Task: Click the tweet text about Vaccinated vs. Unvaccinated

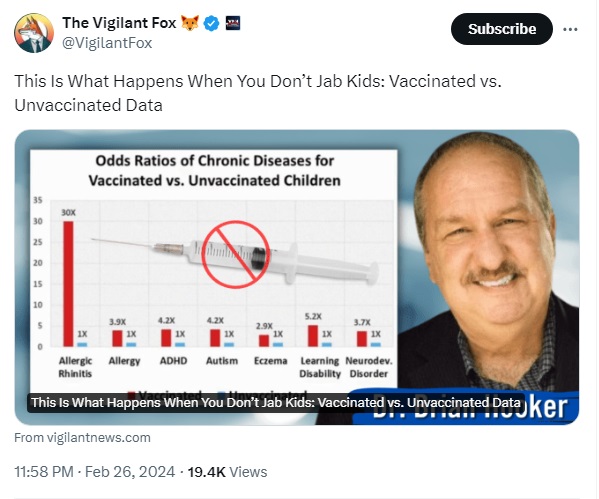Action: [258, 93]
